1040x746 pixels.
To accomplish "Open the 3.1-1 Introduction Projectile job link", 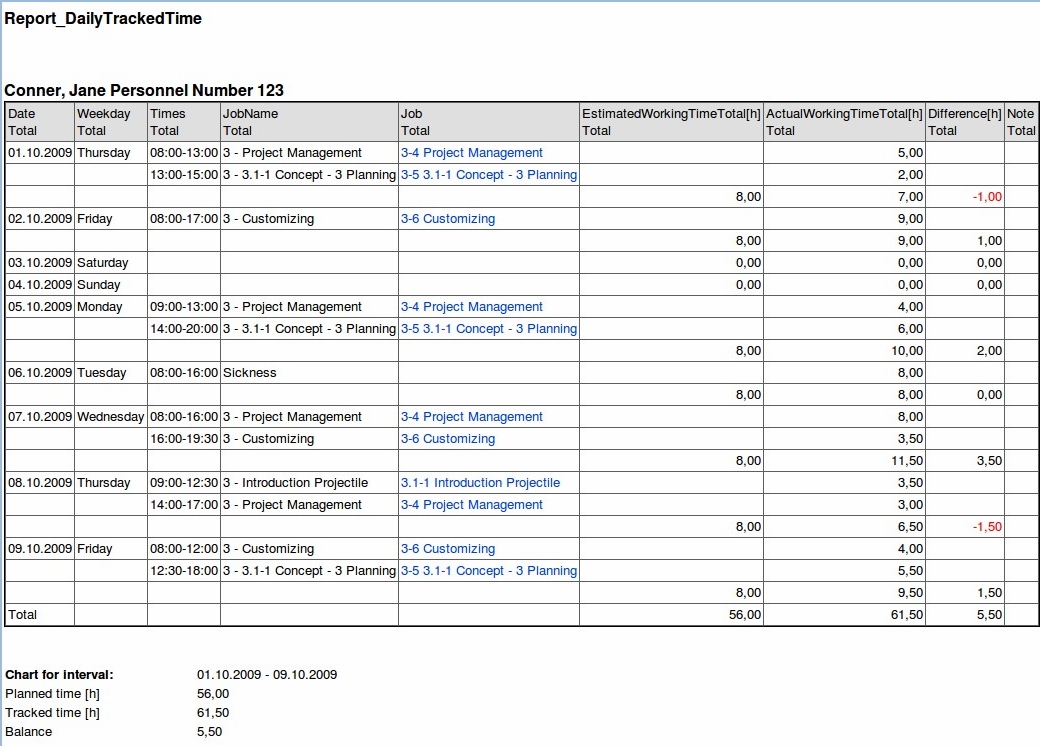I will pos(480,483).
